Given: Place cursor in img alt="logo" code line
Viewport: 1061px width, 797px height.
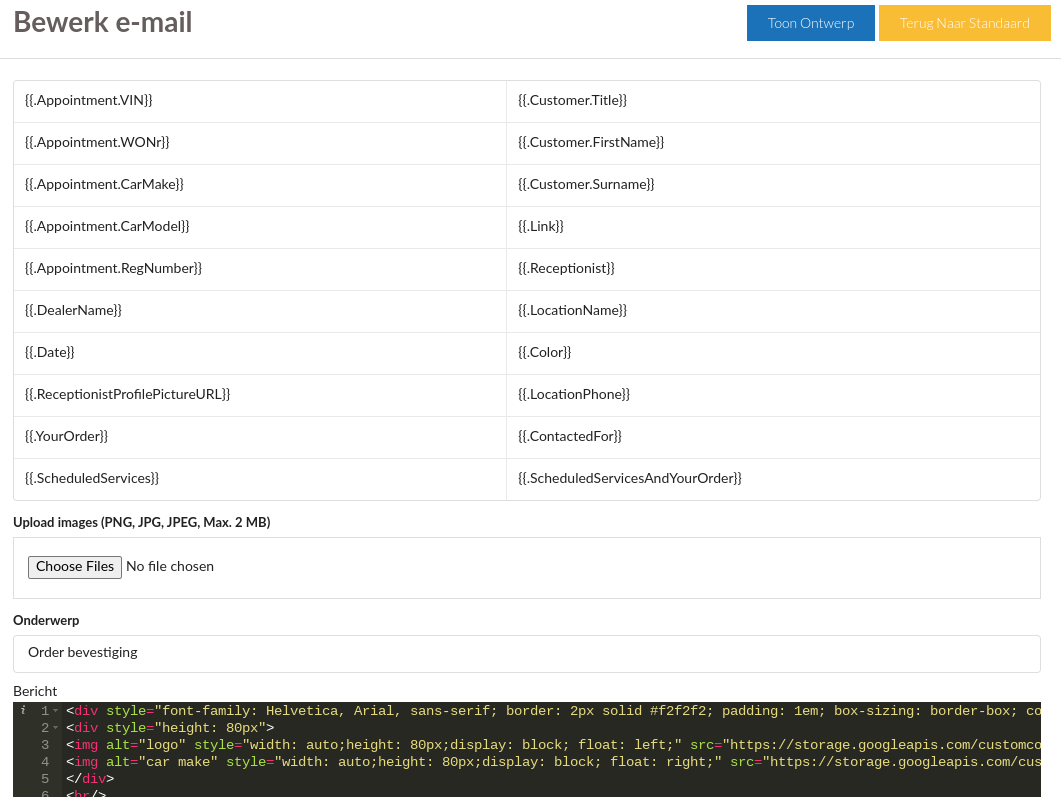Looking at the screenshot, I should pyautogui.click(x=554, y=745).
